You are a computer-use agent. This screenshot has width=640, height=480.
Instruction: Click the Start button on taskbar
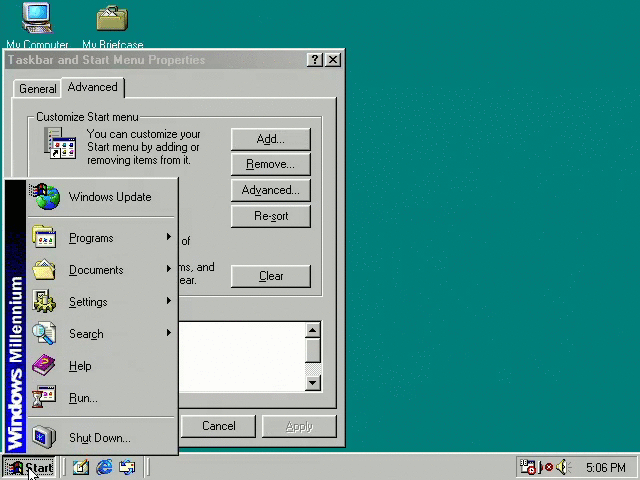(29, 467)
